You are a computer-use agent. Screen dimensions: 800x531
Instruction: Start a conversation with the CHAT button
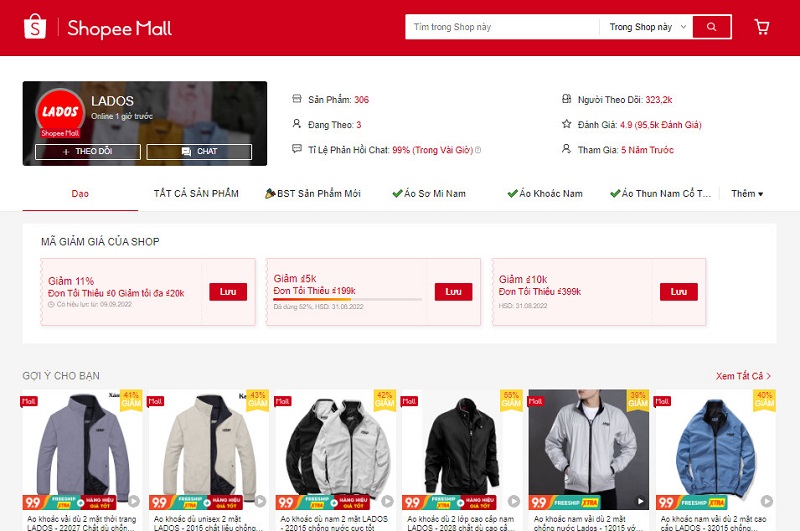[199, 152]
